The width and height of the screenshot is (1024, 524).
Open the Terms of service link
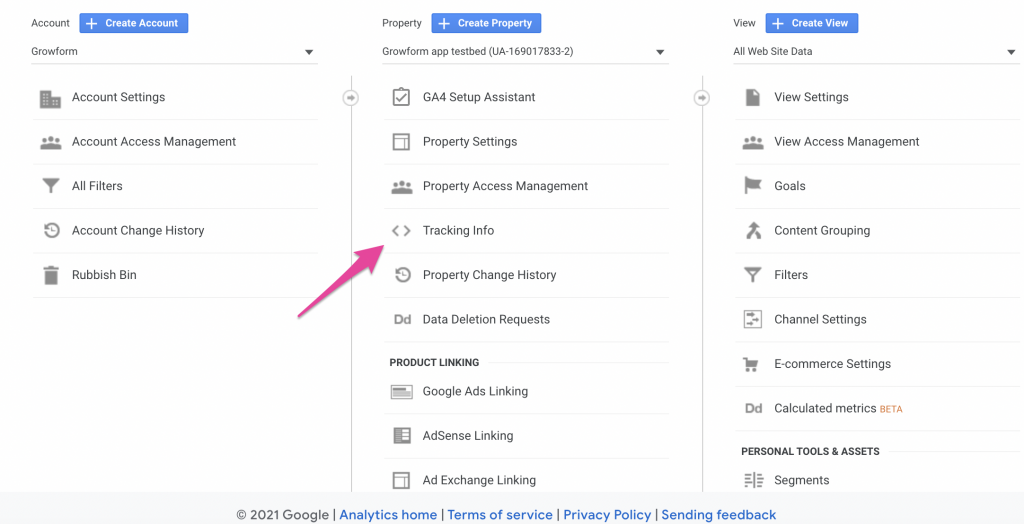500,515
